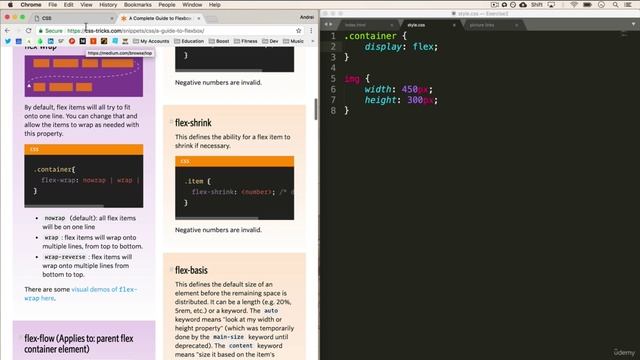Image resolution: width=640 pixels, height=360 pixels.
Task: Click the cloud upload menu bar icon
Action: click(x=523, y=5)
